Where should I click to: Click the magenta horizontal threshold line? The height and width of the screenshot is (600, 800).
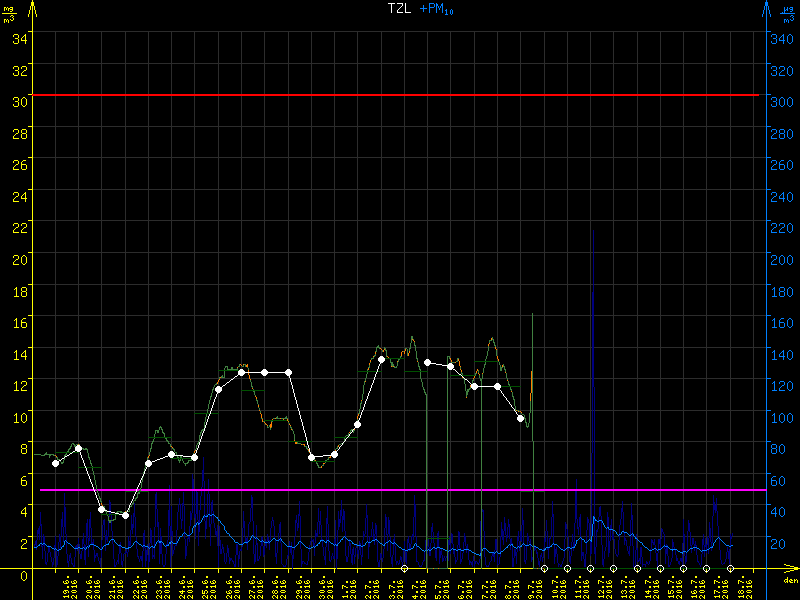coord(400,490)
